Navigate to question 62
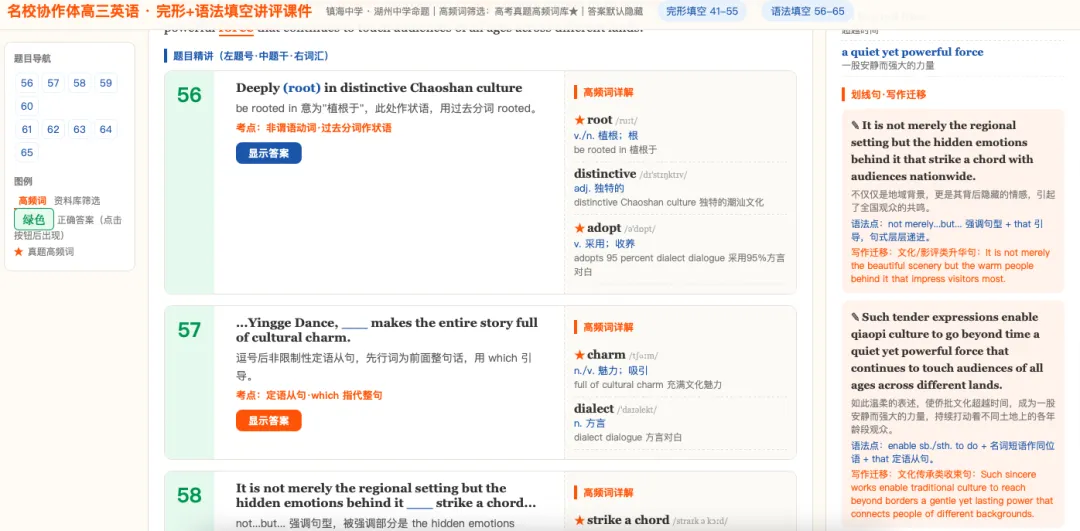The height and width of the screenshot is (531, 1080). [53, 129]
